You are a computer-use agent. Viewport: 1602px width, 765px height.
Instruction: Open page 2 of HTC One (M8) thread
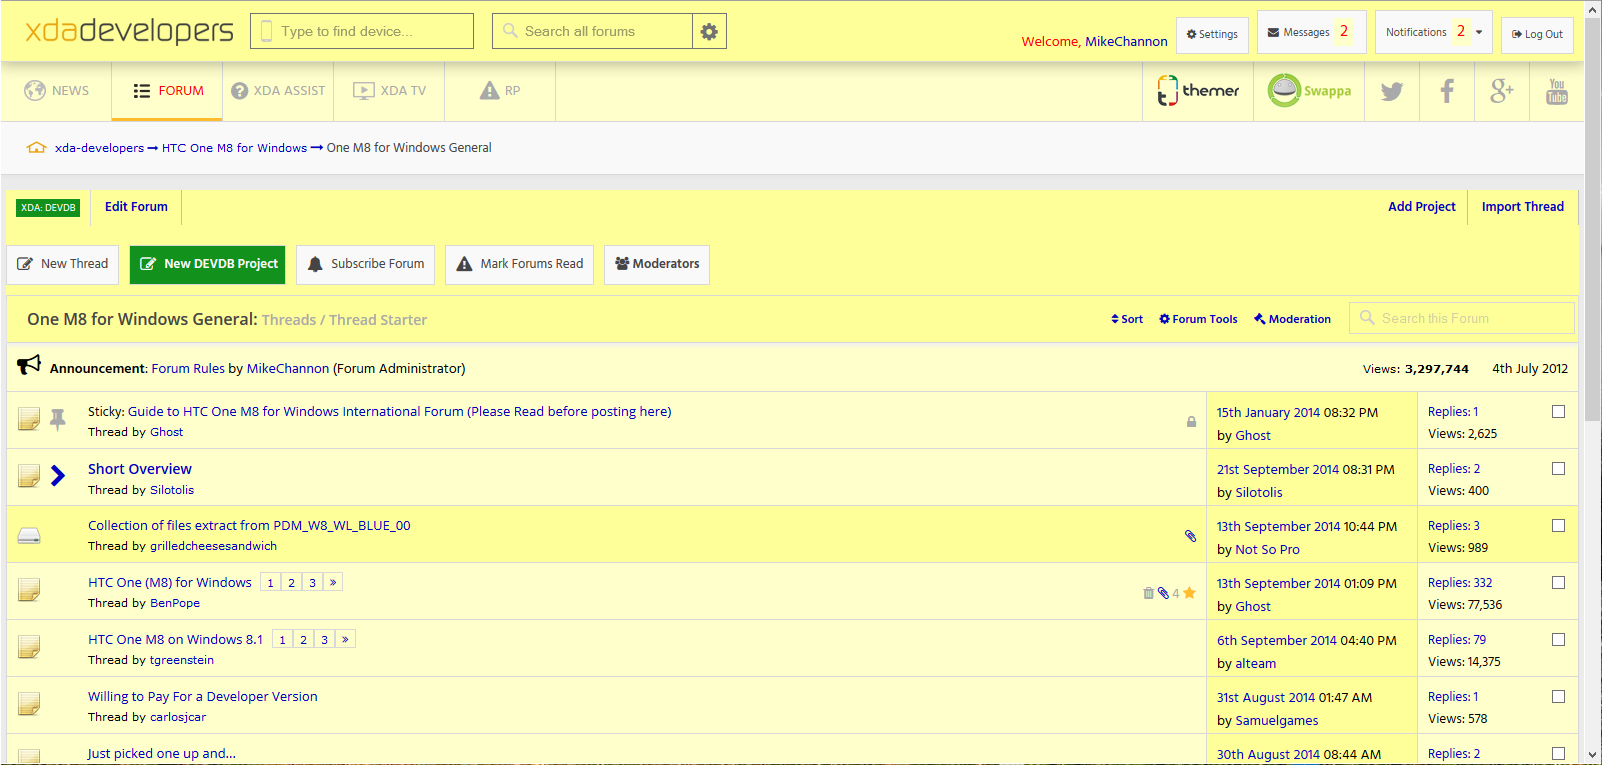click(x=291, y=582)
